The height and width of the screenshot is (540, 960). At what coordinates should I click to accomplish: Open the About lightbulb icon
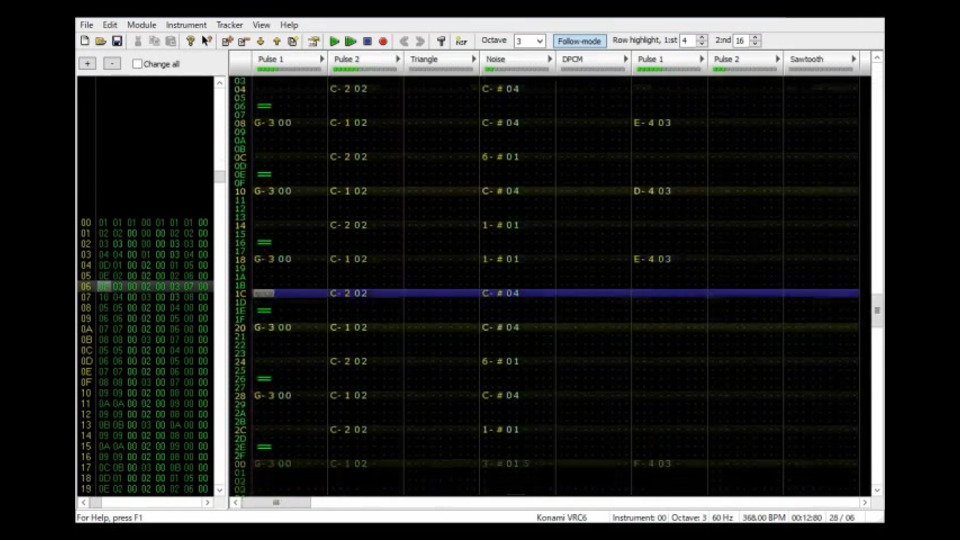pos(190,41)
